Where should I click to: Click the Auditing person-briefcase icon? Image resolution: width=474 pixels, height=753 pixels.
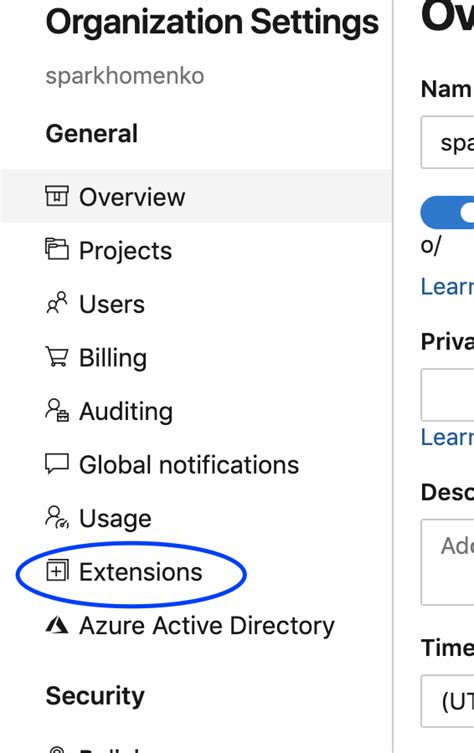pos(57,411)
